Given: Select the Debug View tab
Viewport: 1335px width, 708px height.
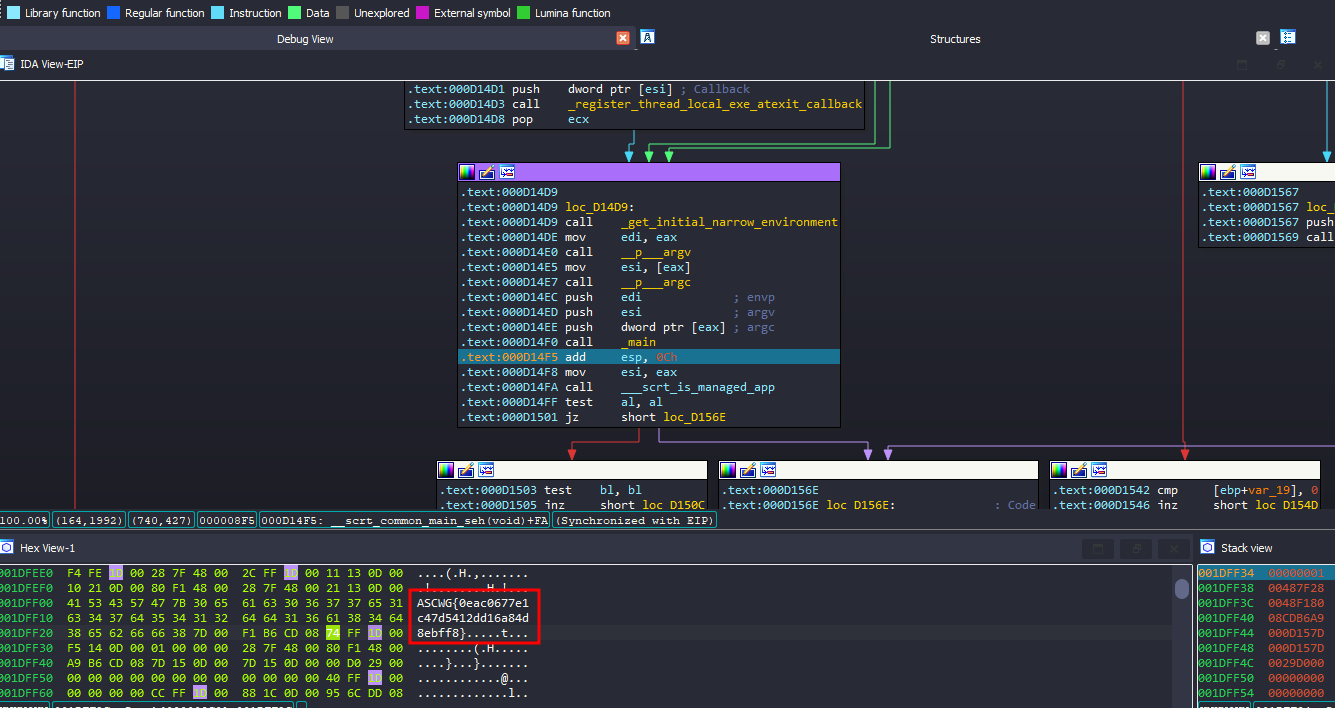Looking at the screenshot, I should coord(305,39).
